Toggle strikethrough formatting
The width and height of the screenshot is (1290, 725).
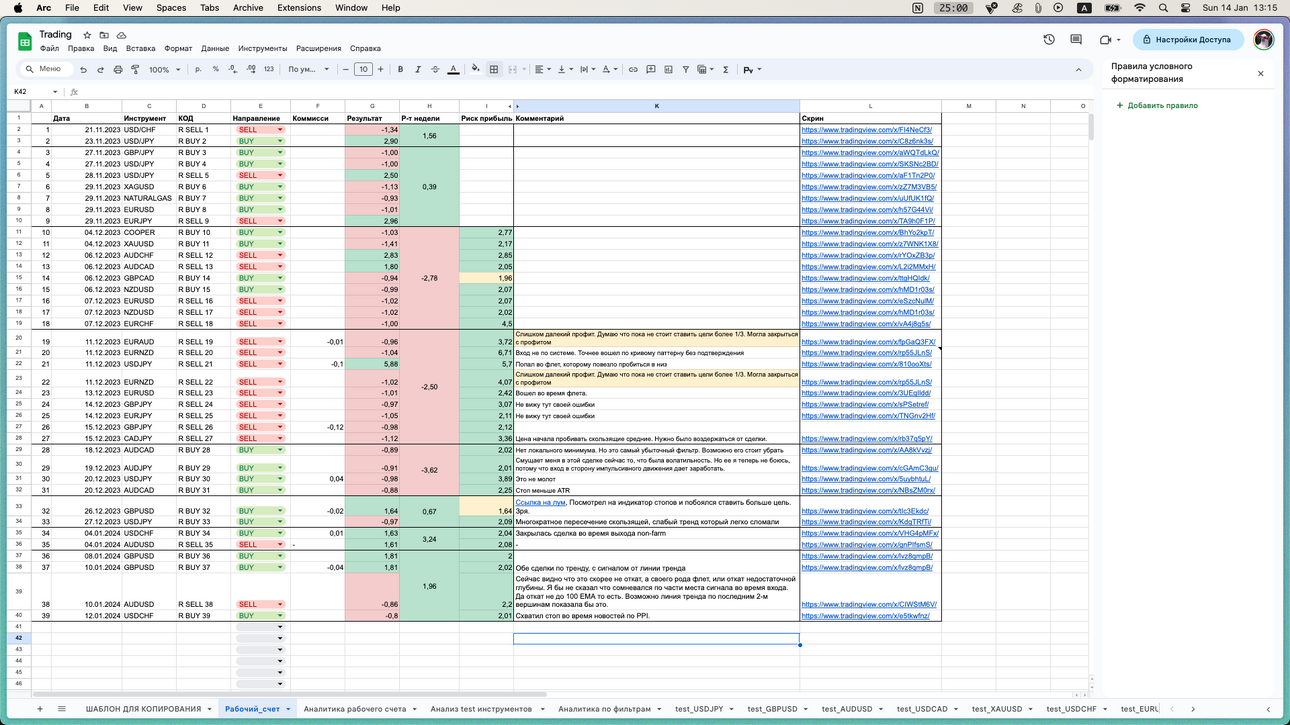435,70
